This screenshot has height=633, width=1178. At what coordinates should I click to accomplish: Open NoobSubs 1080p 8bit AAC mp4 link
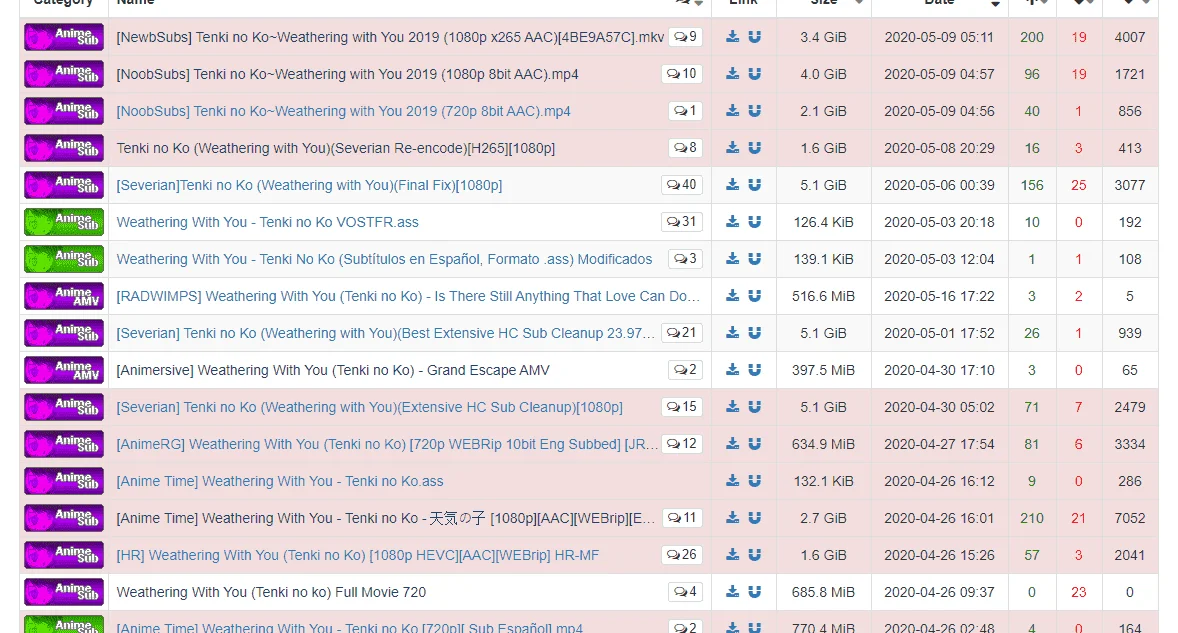[x=347, y=74]
